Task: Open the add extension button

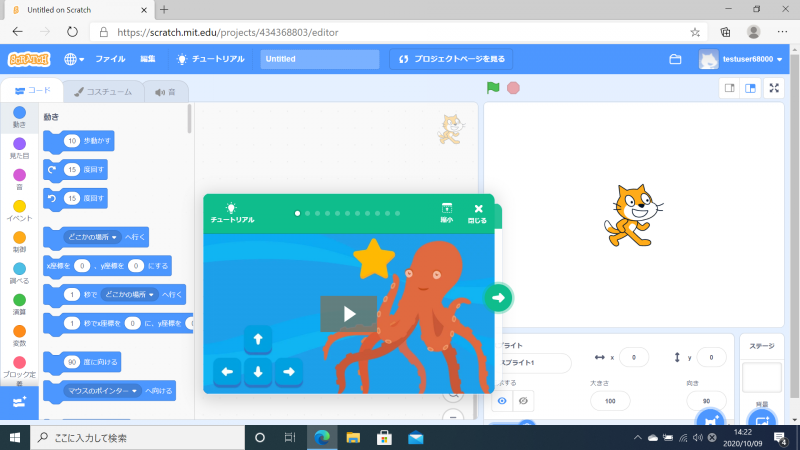Action: pyautogui.click(x=19, y=403)
